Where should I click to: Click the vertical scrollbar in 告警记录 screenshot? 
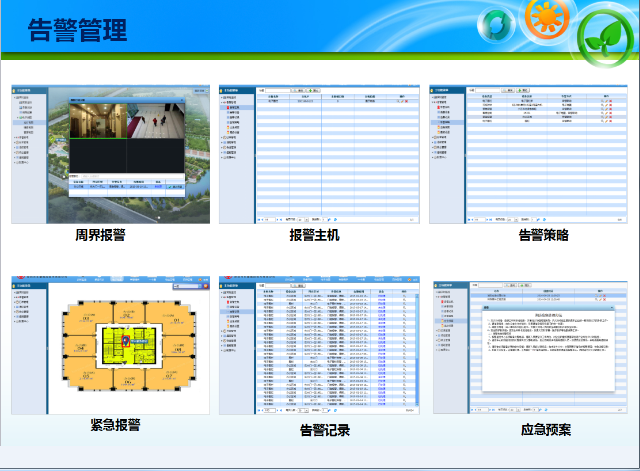point(417,348)
